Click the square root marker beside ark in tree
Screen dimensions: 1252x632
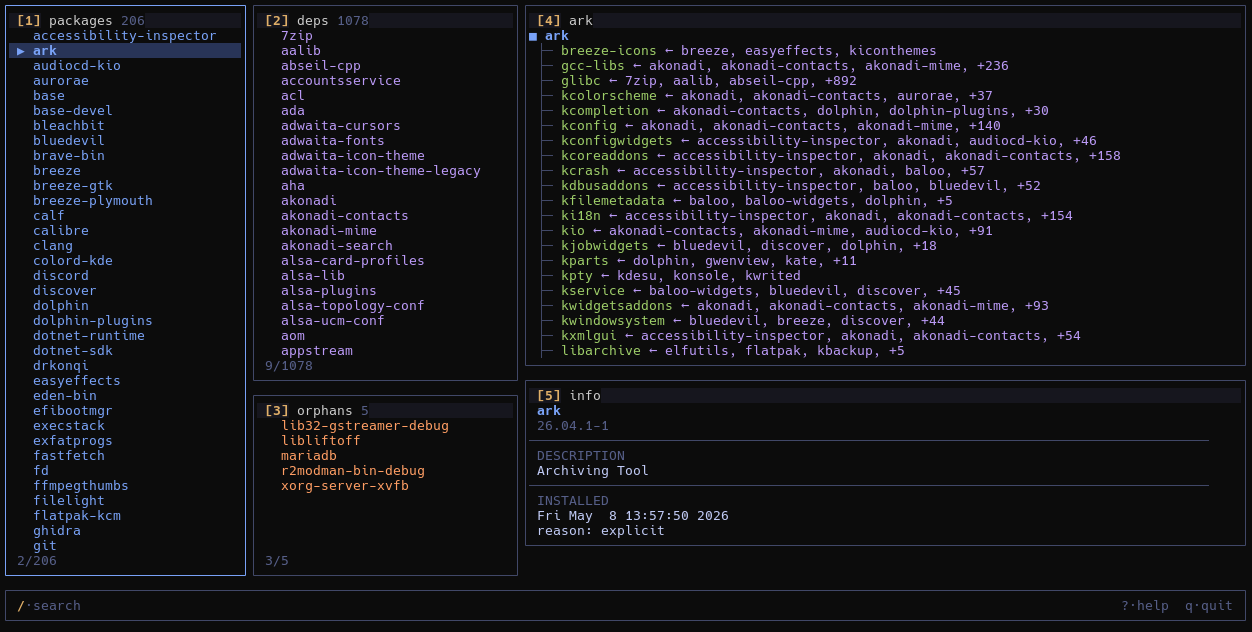(533, 36)
